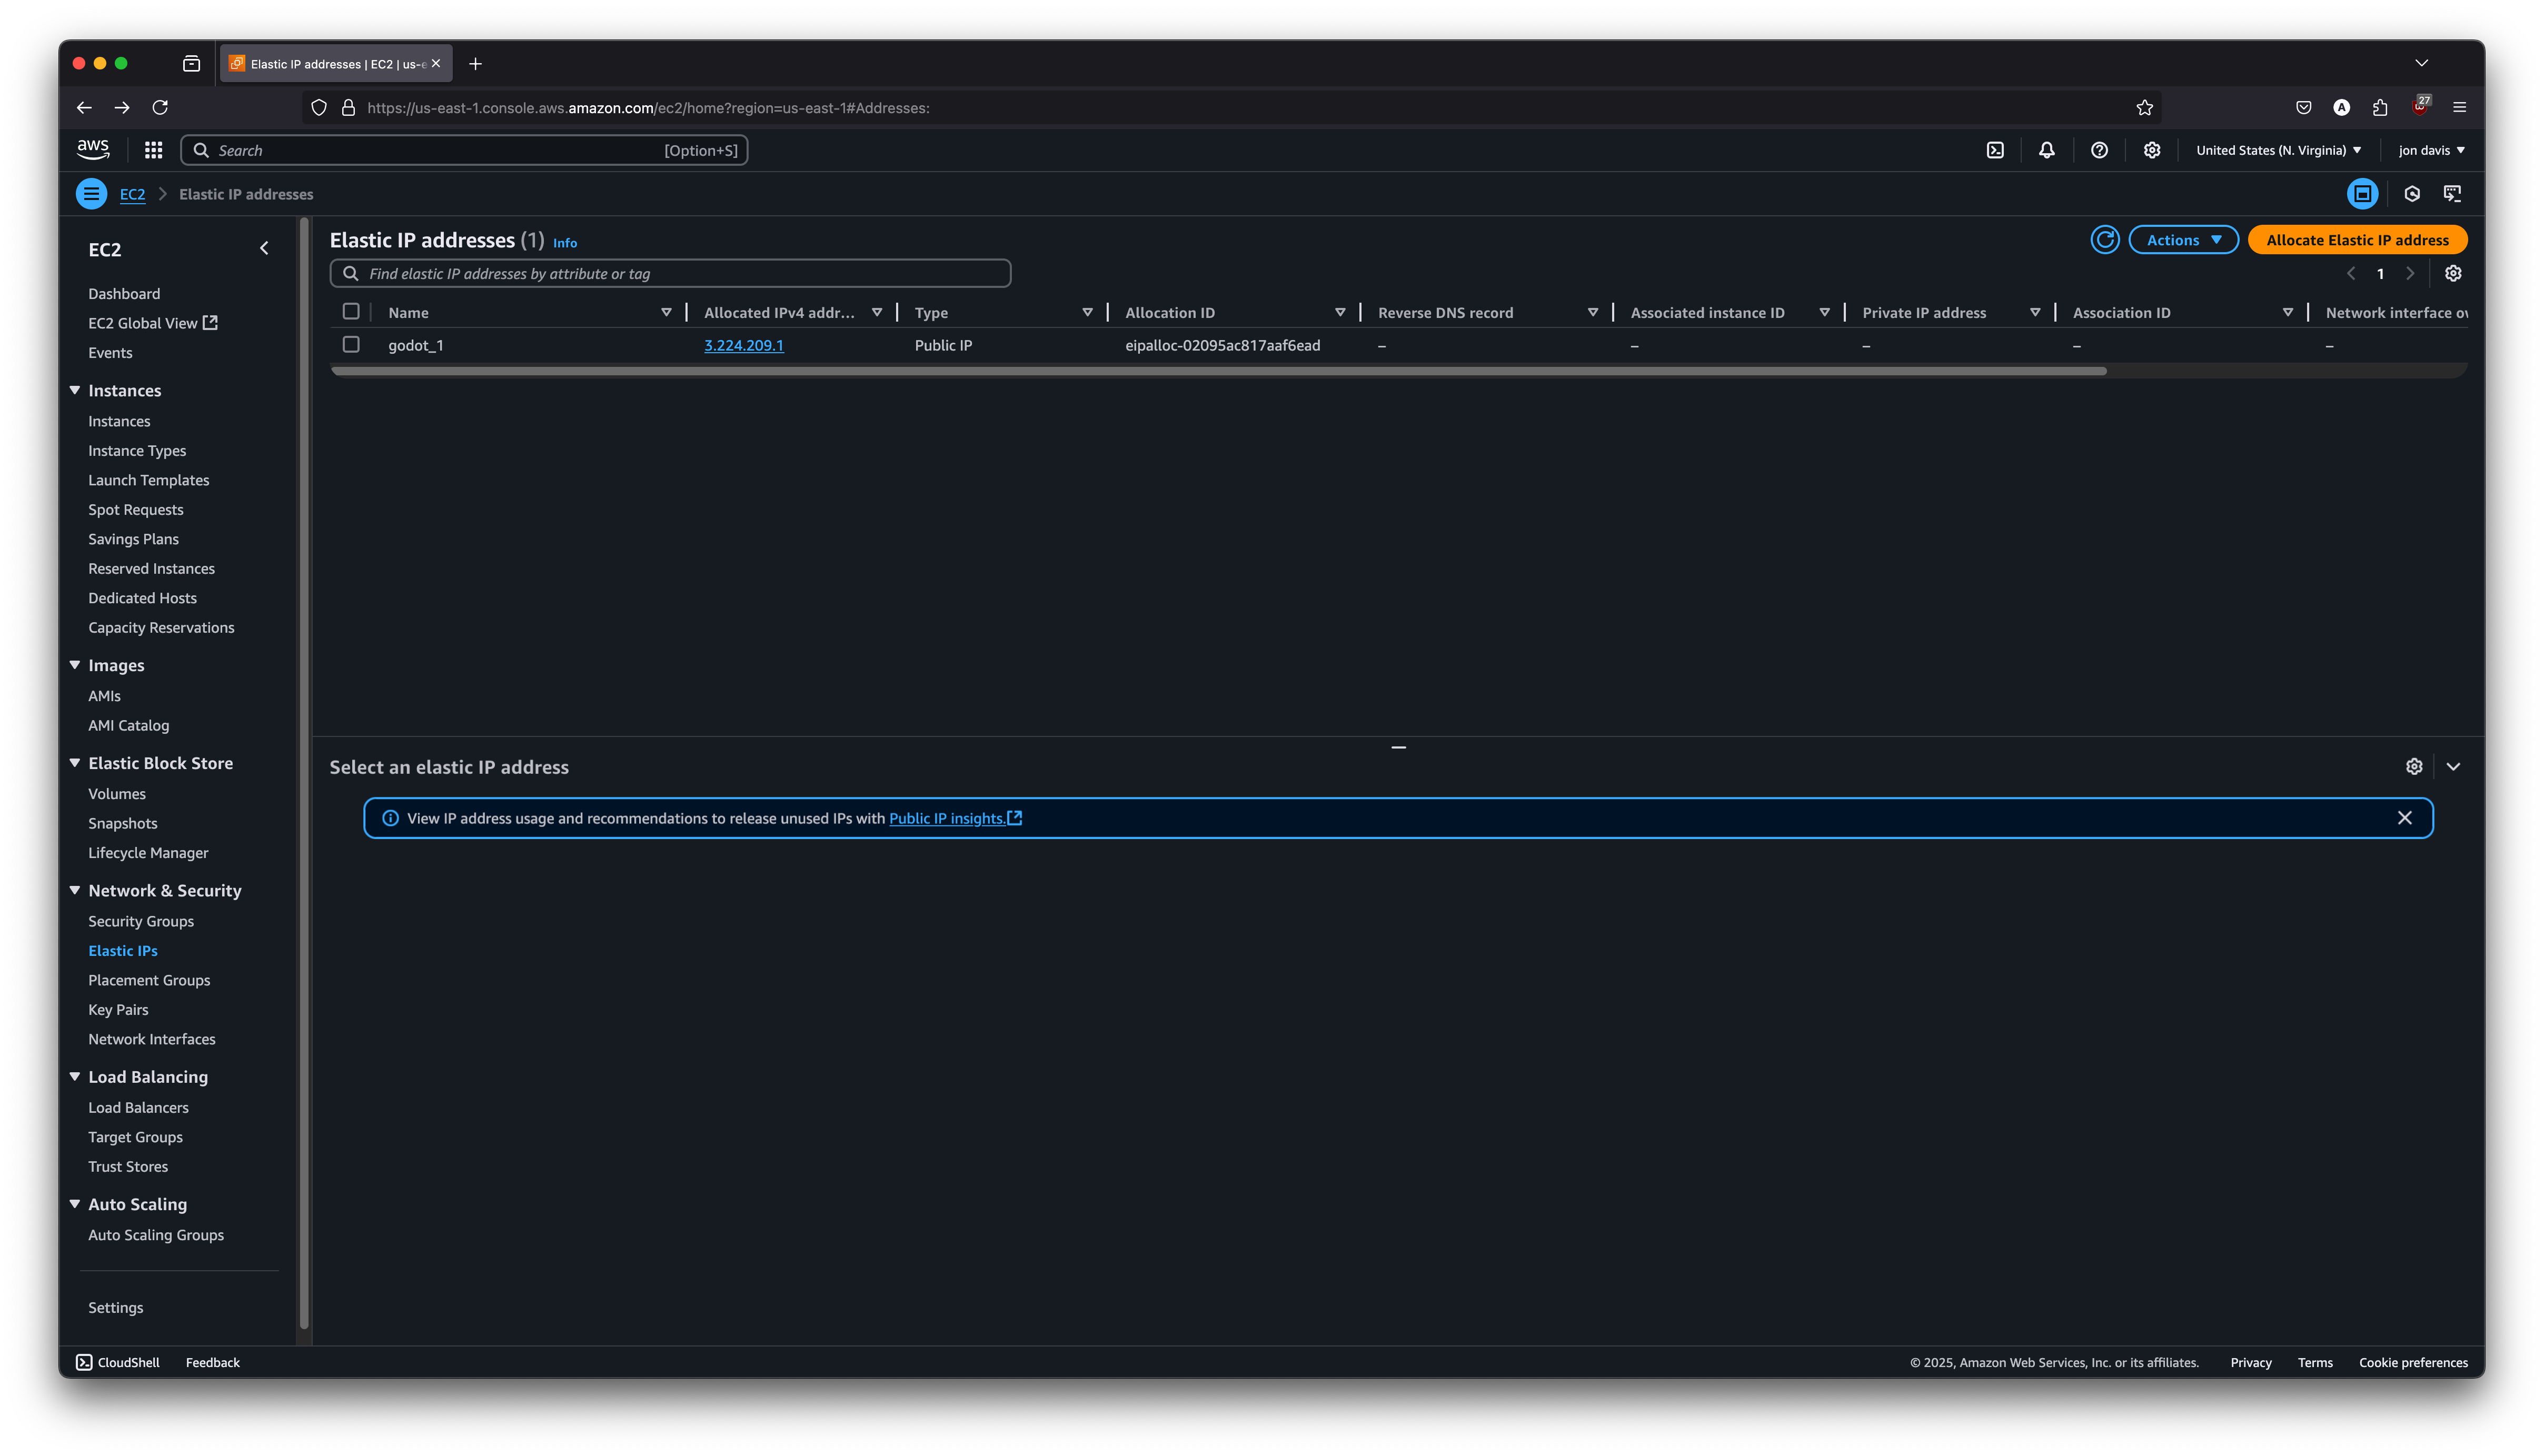This screenshot has width=2544, height=1456.
Task: Go back in browser history
Action: 84,107
